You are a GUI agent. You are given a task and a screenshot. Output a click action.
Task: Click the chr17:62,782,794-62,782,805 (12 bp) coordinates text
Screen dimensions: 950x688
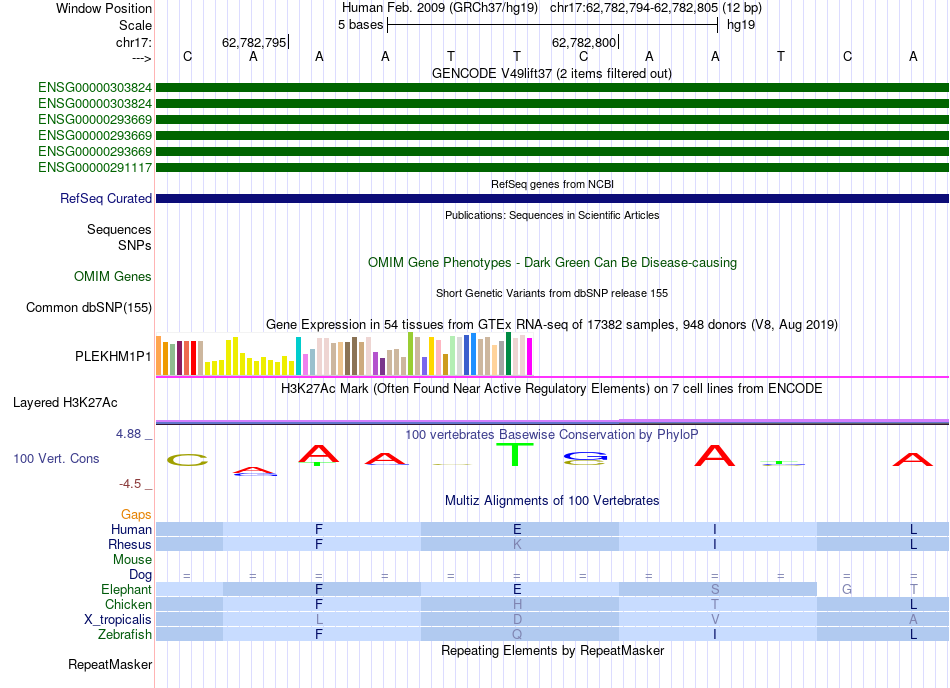[x=656, y=8]
